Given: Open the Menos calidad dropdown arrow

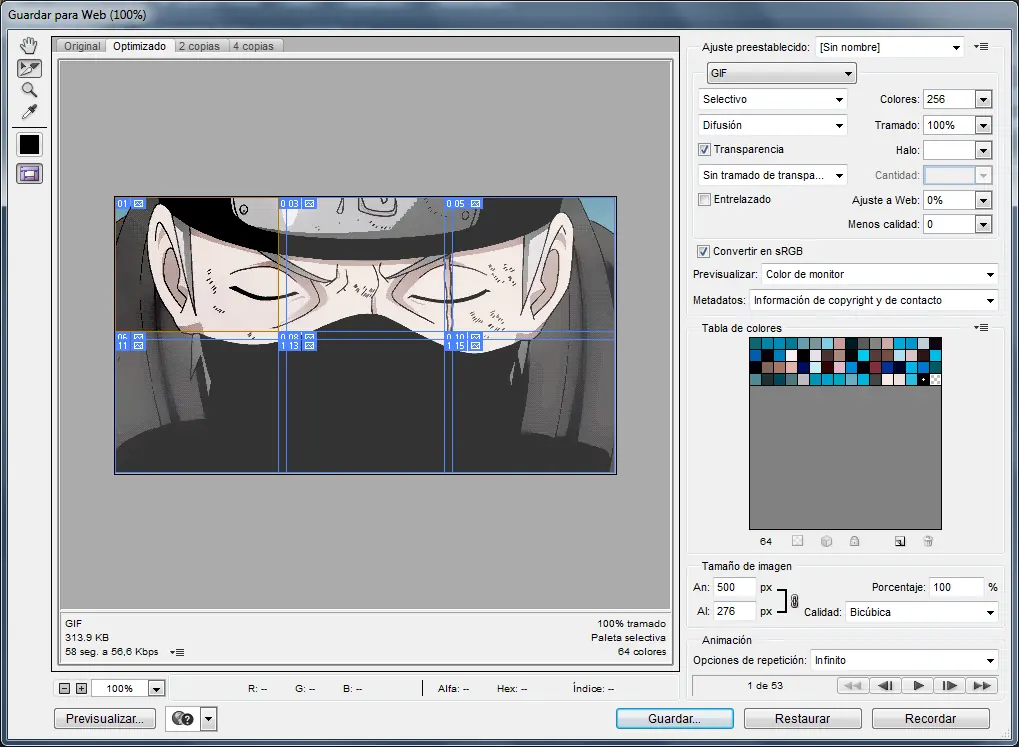Looking at the screenshot, I should 983,224.
